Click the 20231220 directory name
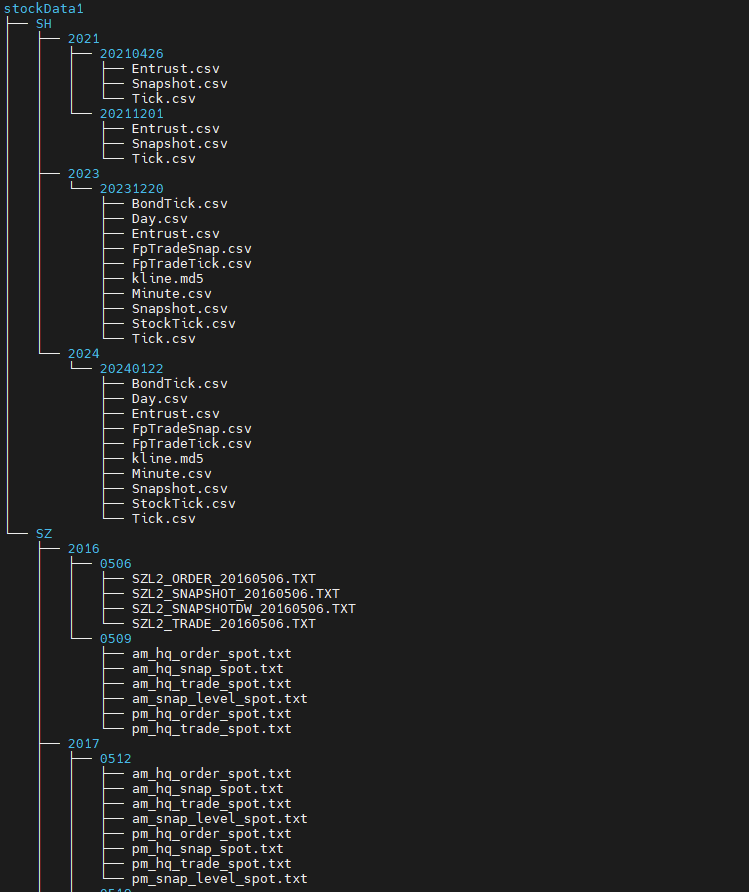 point(131,189)
